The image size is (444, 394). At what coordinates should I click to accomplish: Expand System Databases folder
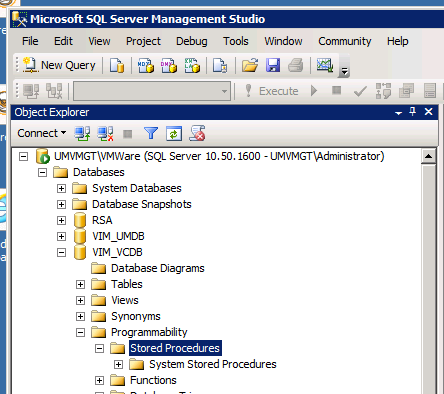click(x=61, y=188)
